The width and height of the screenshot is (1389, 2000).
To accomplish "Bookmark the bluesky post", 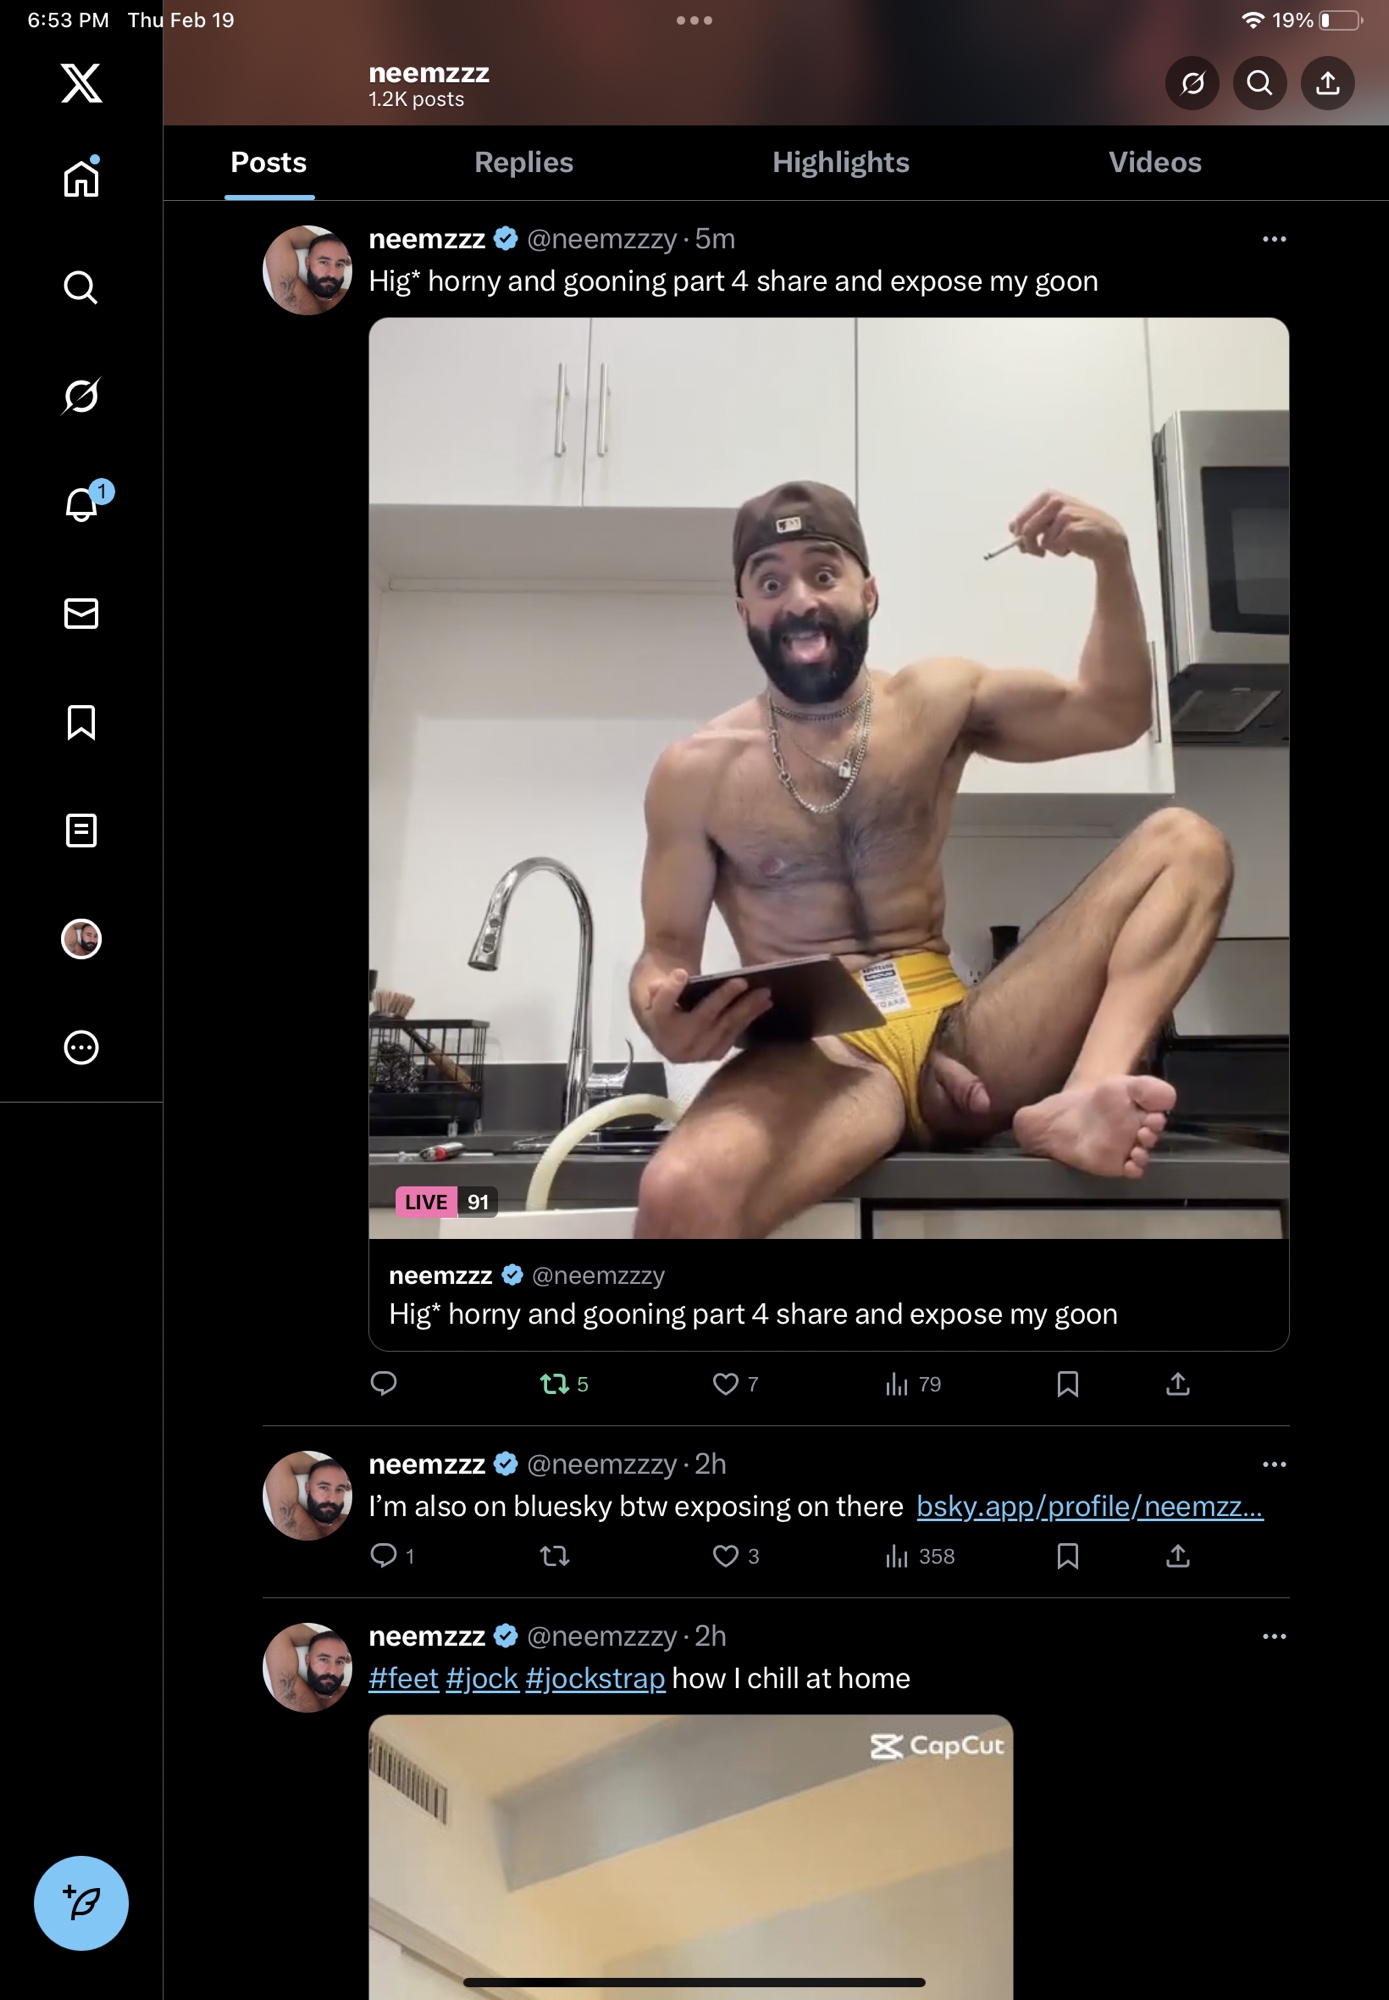I will pos(1067,1556).
